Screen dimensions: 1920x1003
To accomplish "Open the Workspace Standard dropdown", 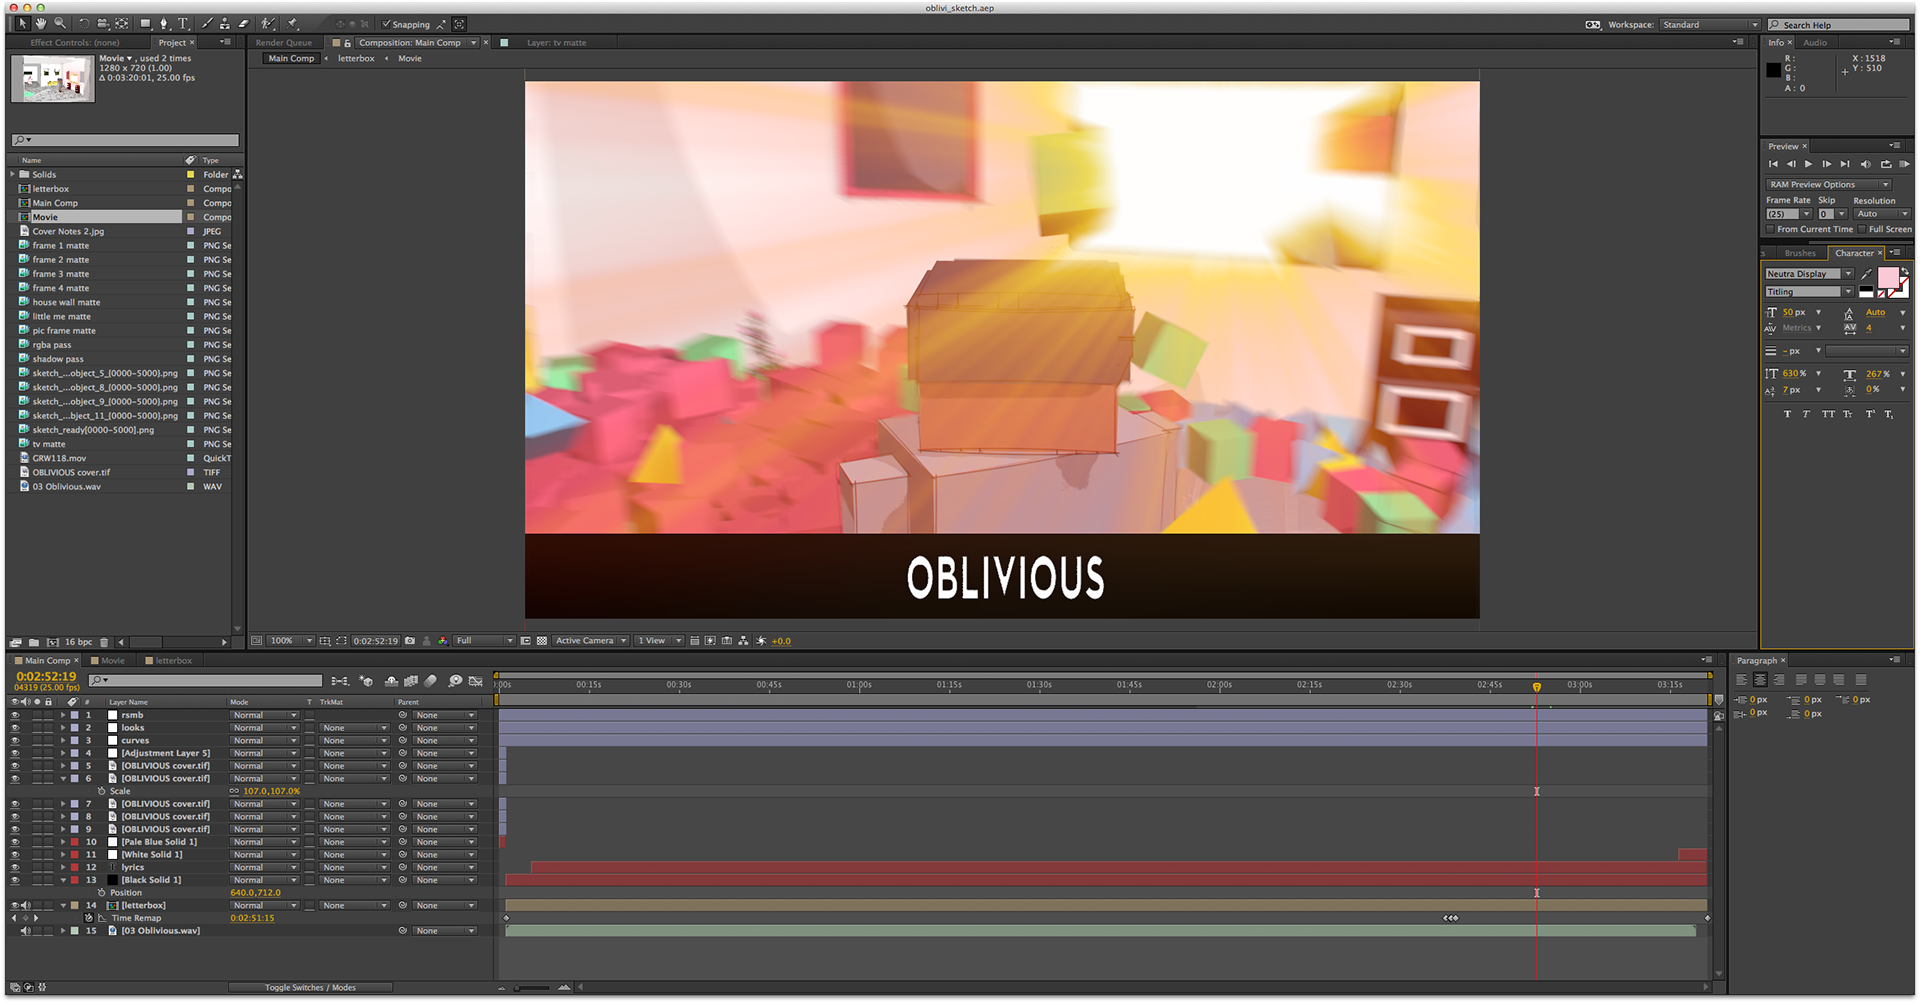I will pos(1709,25).
